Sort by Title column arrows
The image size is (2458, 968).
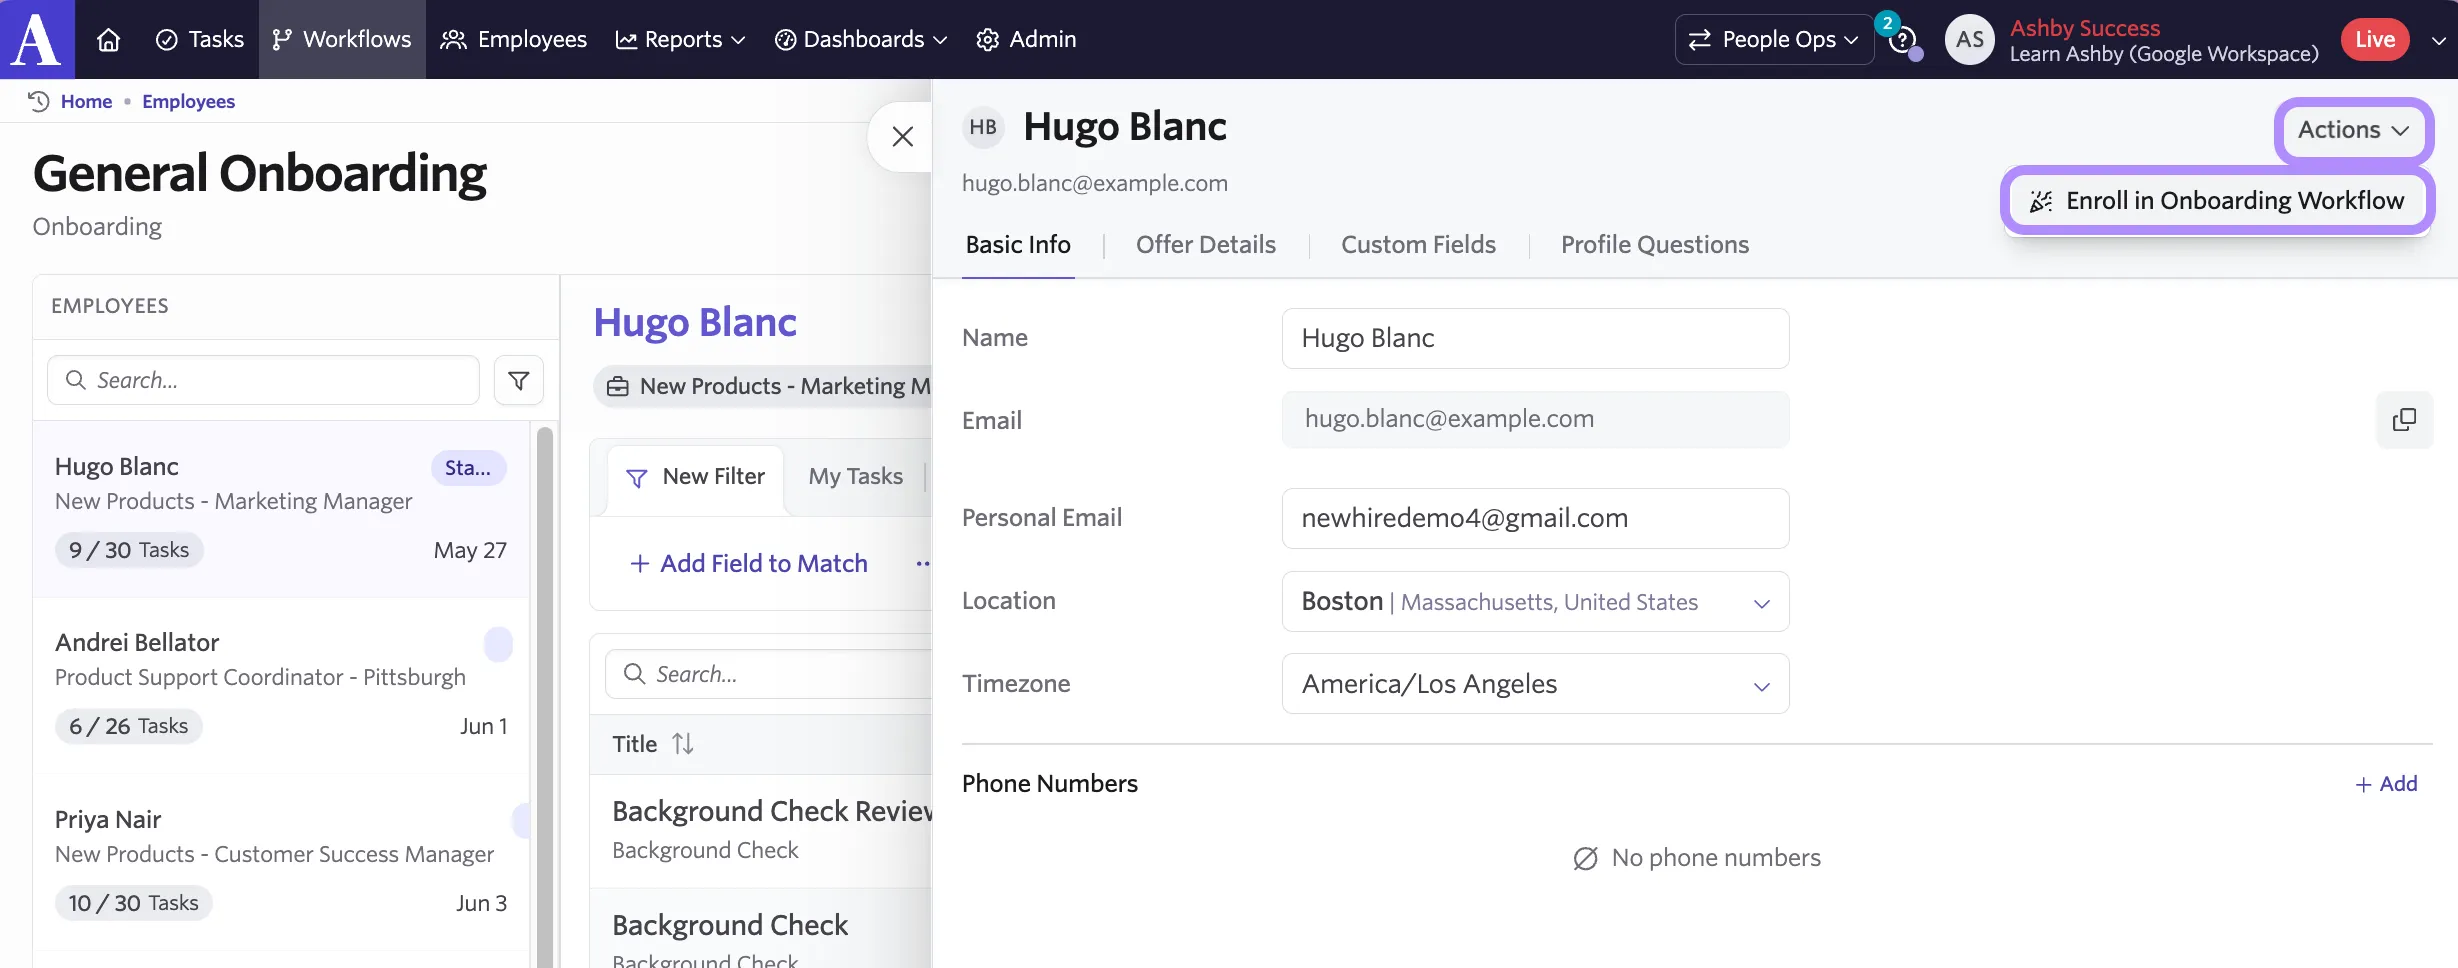pos(683,744)
